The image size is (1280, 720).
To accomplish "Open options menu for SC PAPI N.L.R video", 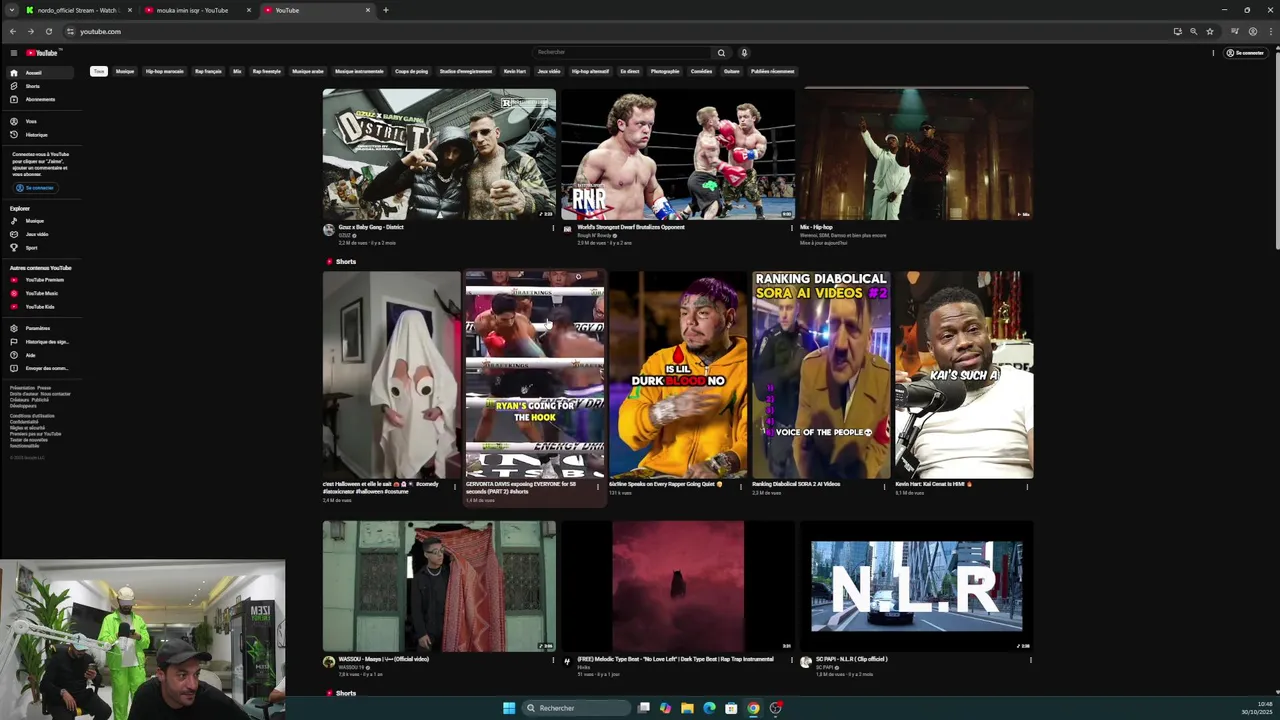I will coord(1031,660).
